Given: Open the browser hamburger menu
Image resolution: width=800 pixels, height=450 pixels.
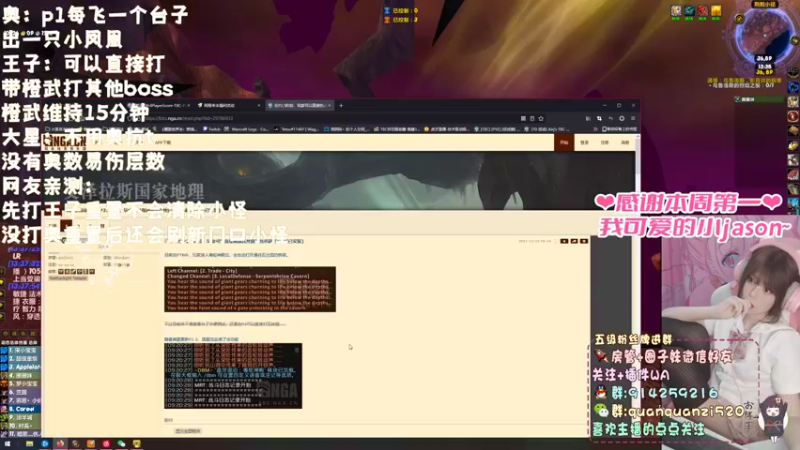Looking at the screenshot, I should pyautogui.click(x=633, y=118).
